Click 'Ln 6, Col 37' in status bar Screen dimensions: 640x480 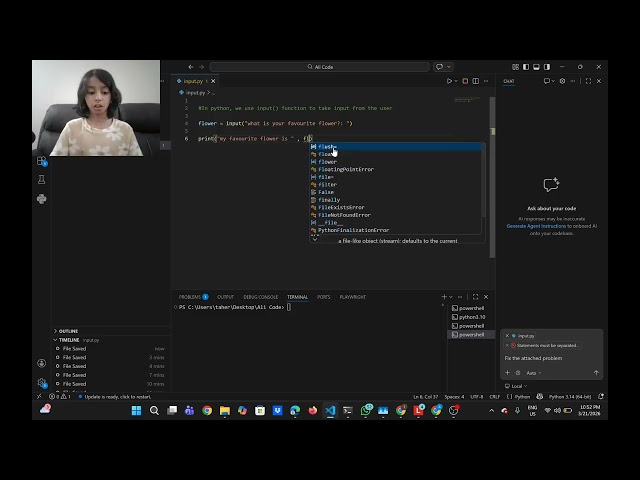tap(426, 396)
